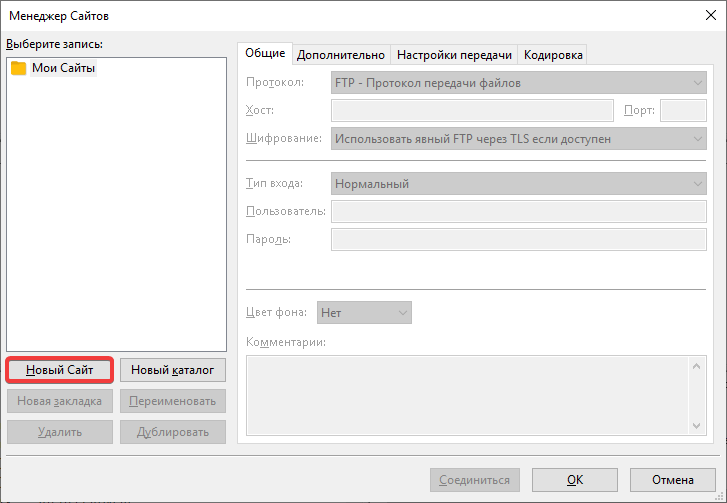Click the Пароль input field

(518, 239)
